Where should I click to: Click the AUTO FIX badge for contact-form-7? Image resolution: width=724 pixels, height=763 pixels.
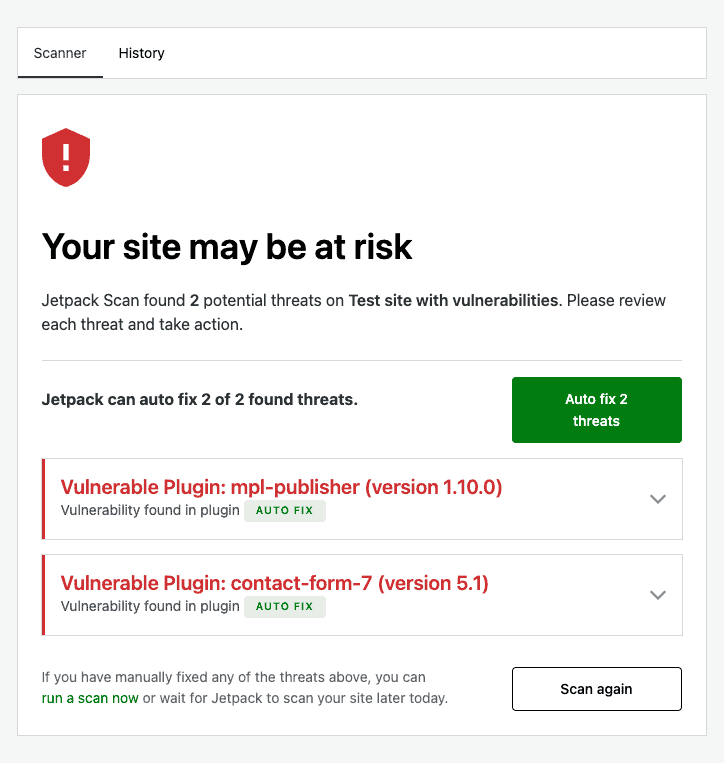[x=285, y=606]
